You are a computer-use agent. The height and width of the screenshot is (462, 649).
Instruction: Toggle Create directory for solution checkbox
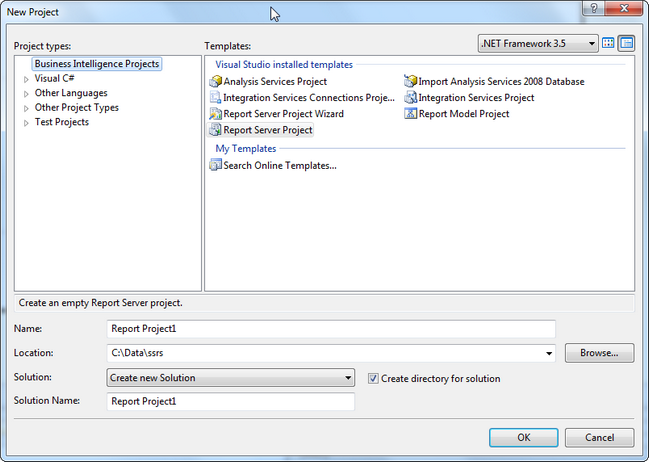point(373,378)
